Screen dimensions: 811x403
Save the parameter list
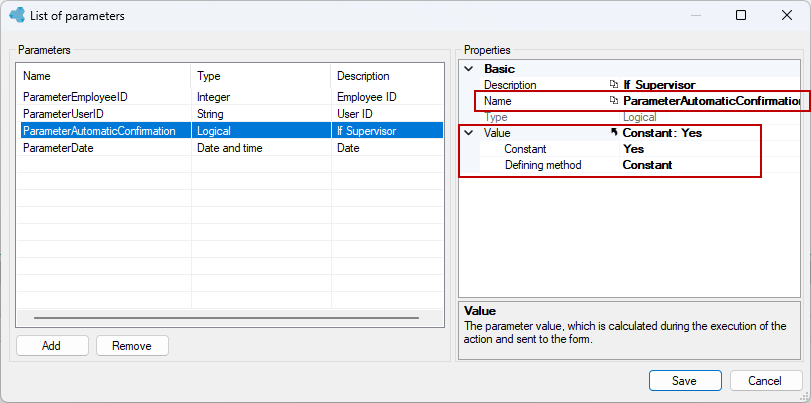pos(685,381)
